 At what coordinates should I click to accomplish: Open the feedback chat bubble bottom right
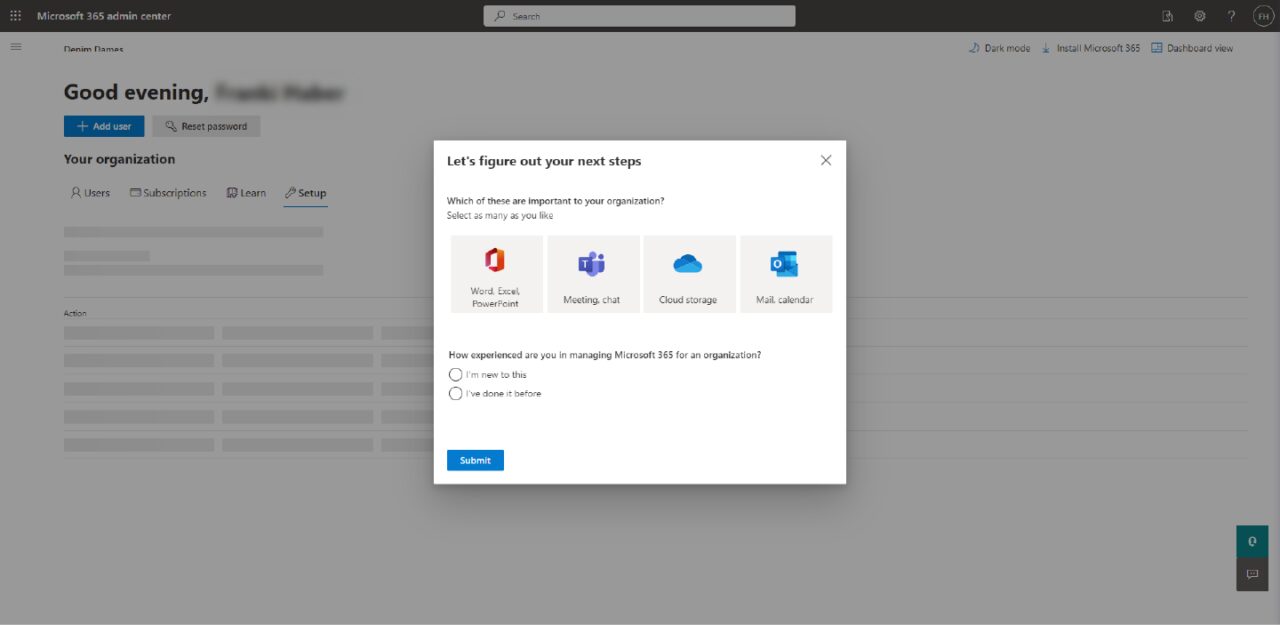(1252, 574)
